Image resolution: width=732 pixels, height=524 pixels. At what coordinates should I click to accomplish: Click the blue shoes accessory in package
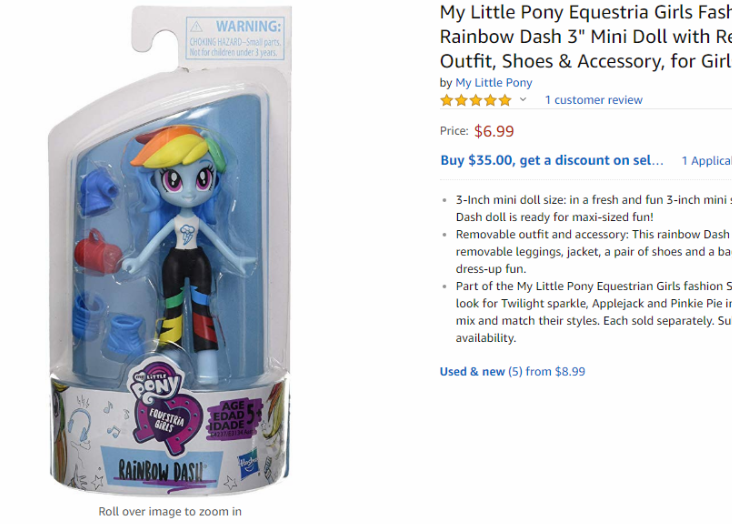point(106,323)
